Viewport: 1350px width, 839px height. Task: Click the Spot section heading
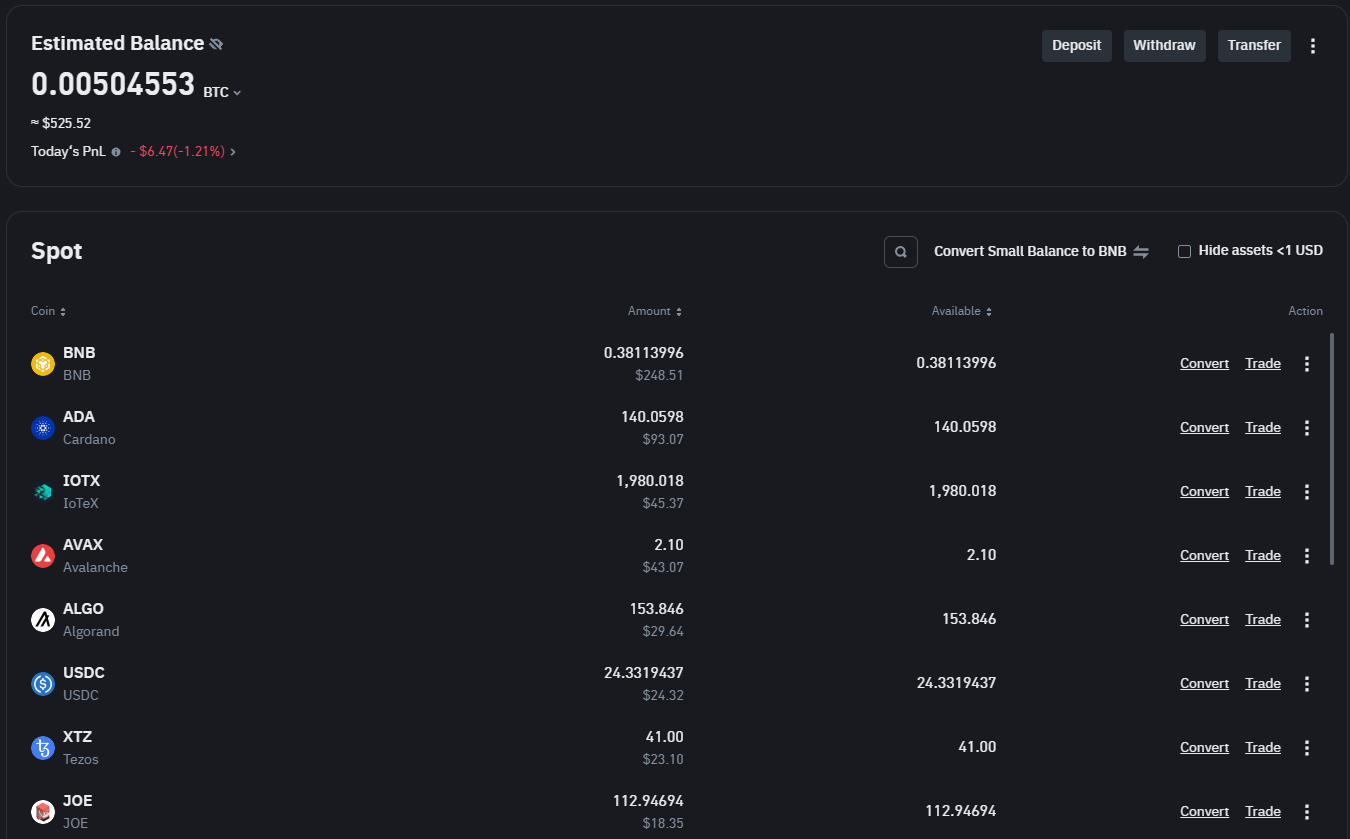(57, 252)
